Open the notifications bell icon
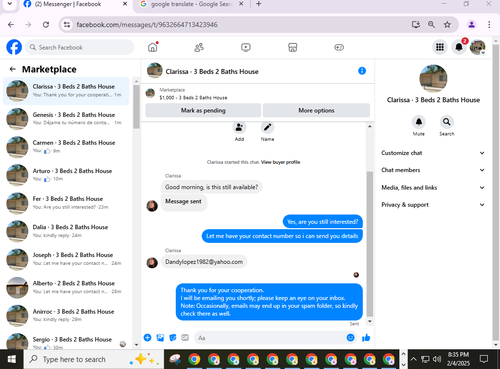The height and width of the screenshot is (369, 500). tap(459, 47)
